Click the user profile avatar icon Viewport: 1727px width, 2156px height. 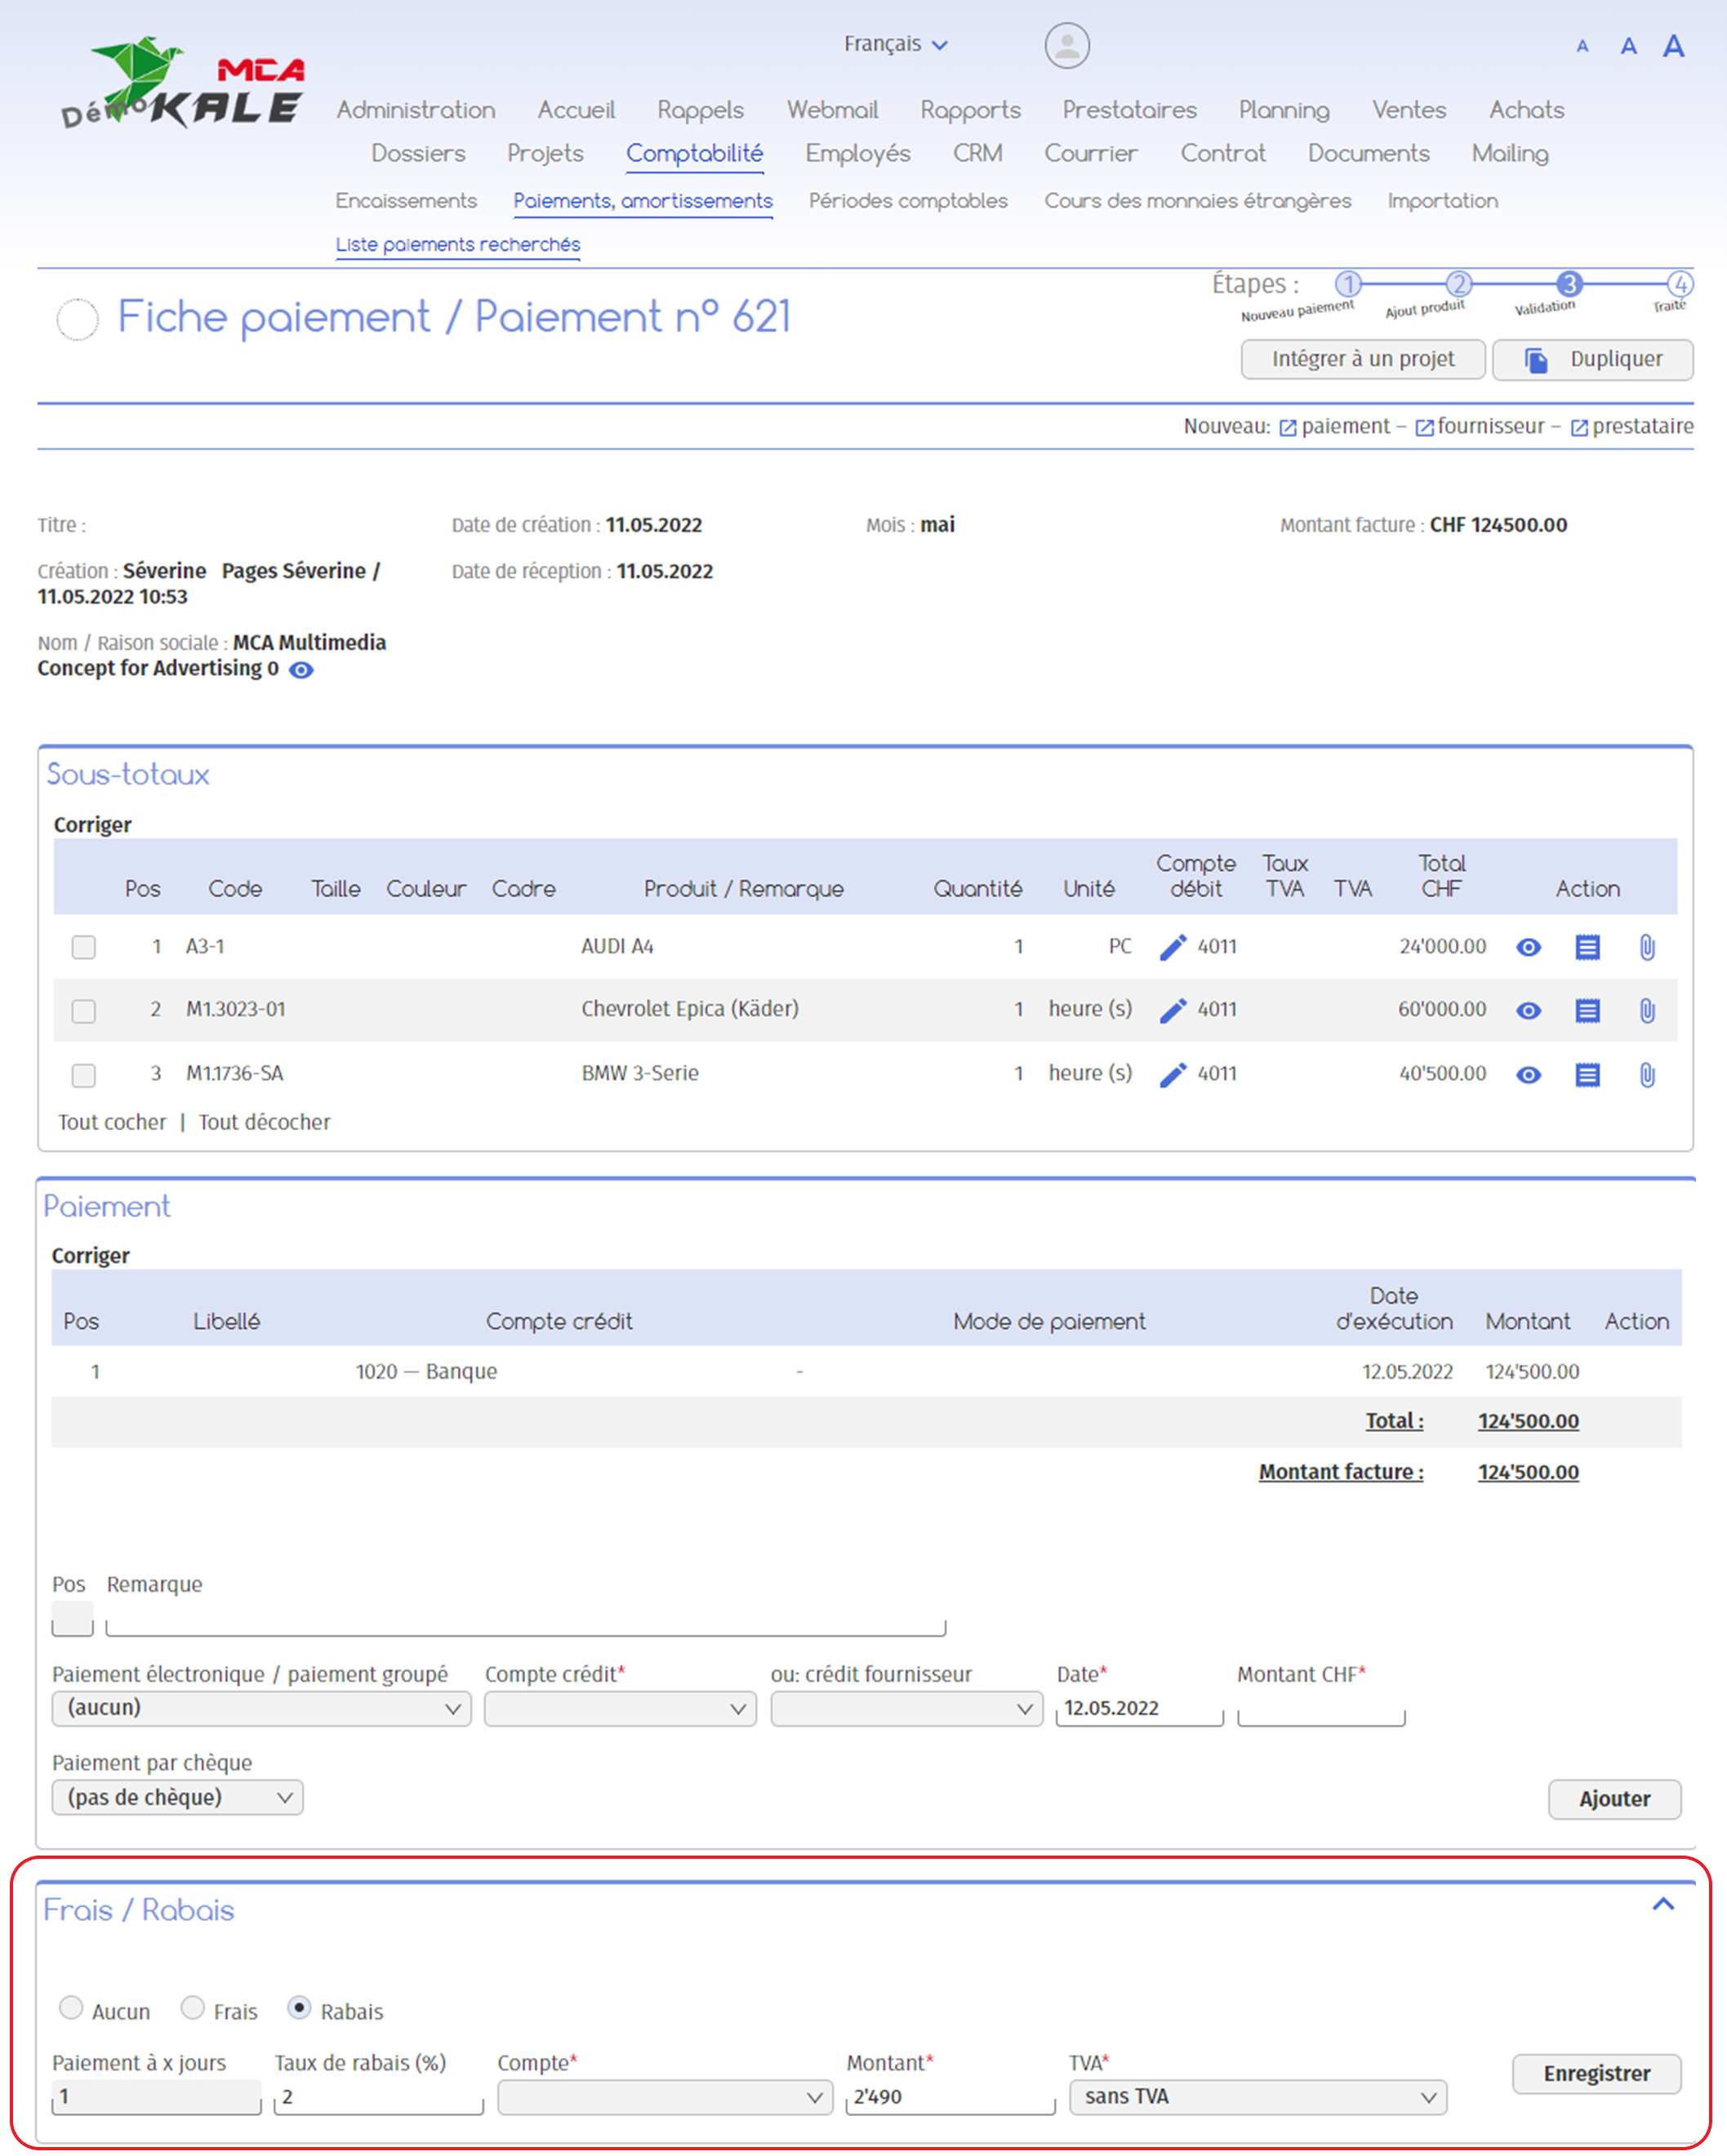(x=1067, y=46)
